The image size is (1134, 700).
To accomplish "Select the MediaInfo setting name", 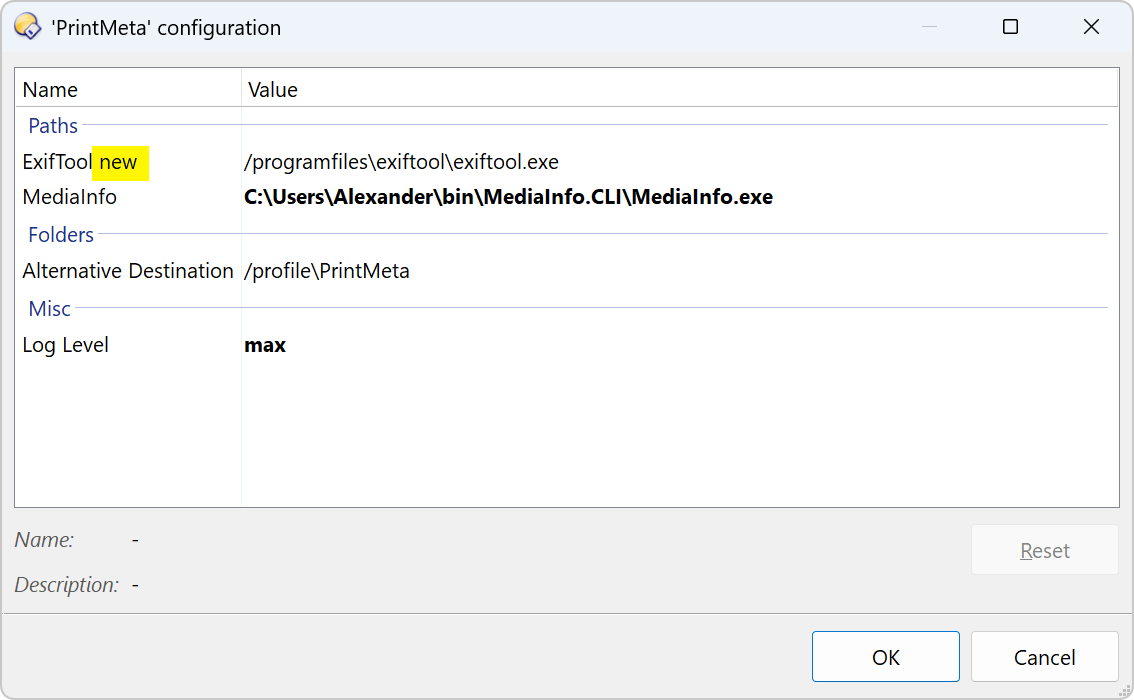I will pos(69,198).
